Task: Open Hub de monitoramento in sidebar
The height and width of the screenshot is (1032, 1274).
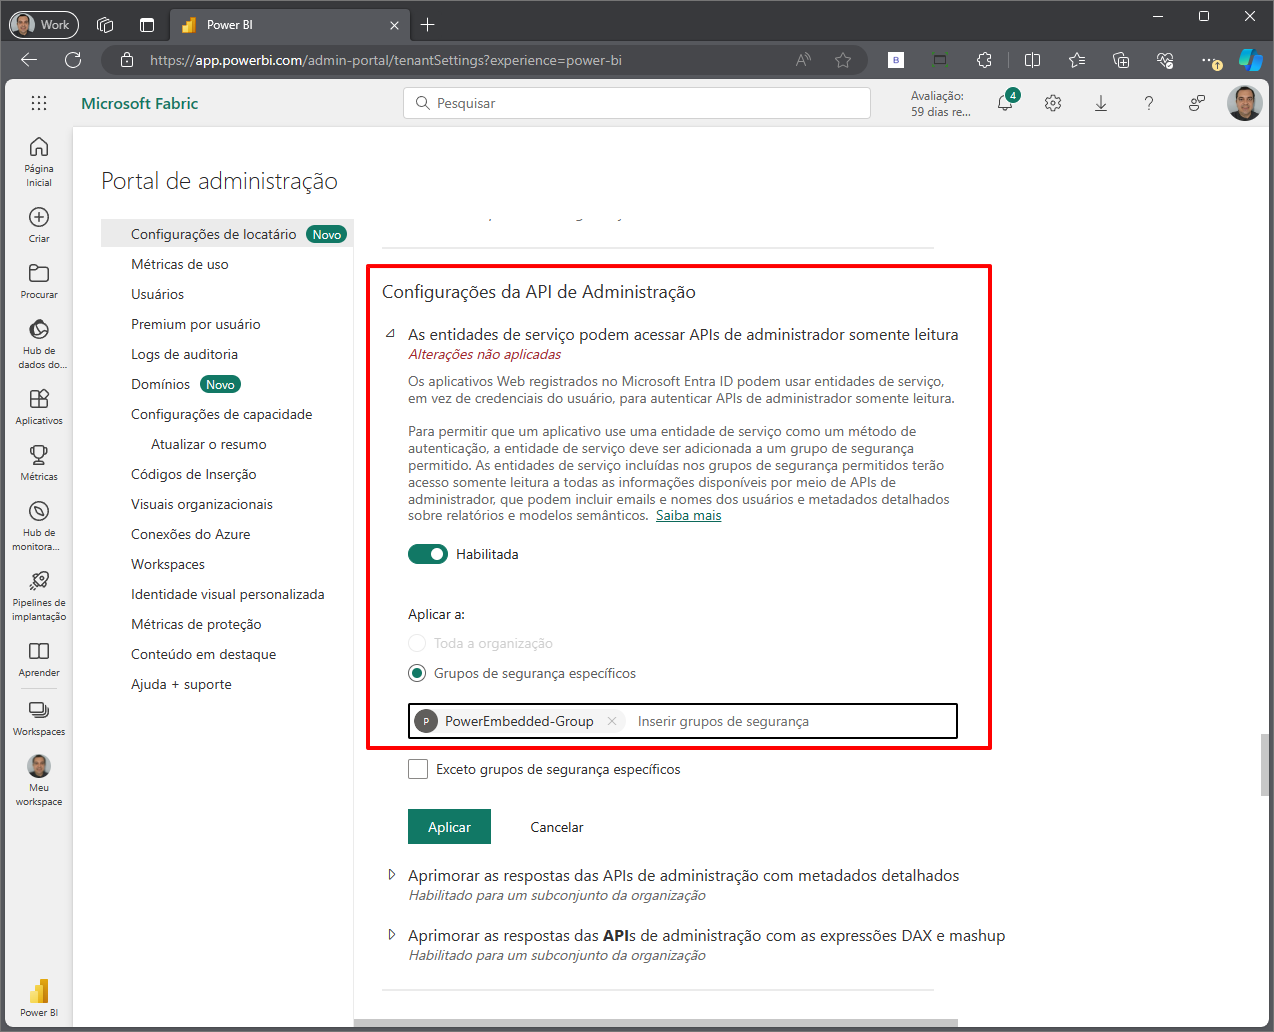Action: coord(39,525)
